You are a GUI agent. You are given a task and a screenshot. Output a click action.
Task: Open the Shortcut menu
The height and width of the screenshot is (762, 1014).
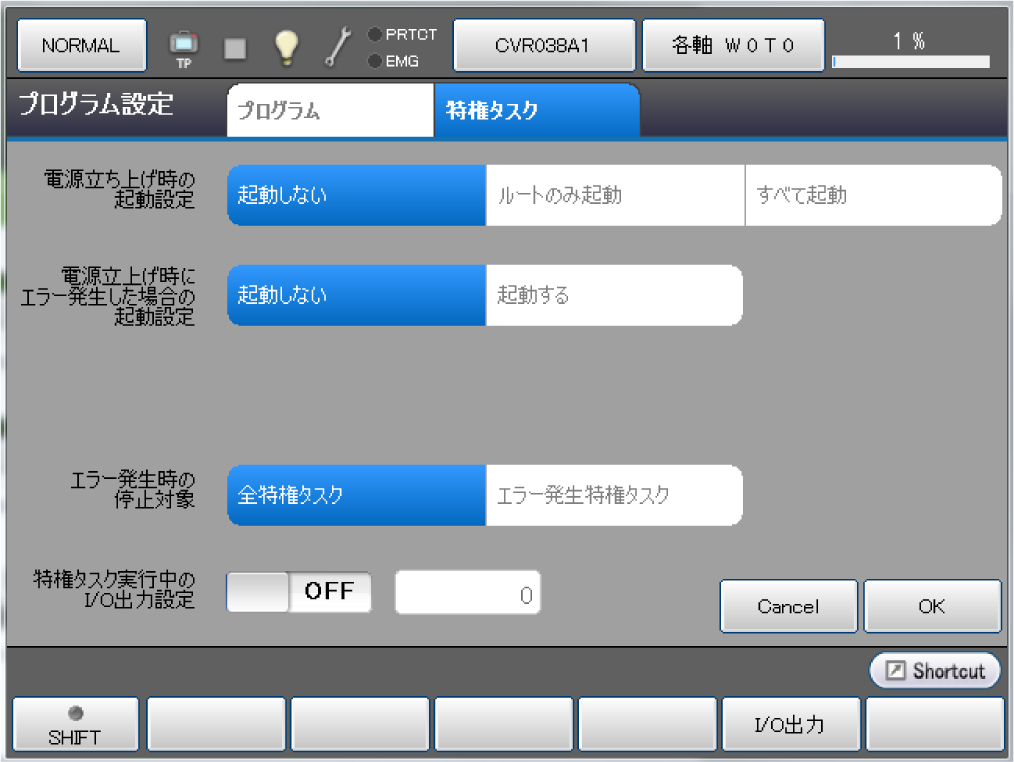[x=935, y=671]
